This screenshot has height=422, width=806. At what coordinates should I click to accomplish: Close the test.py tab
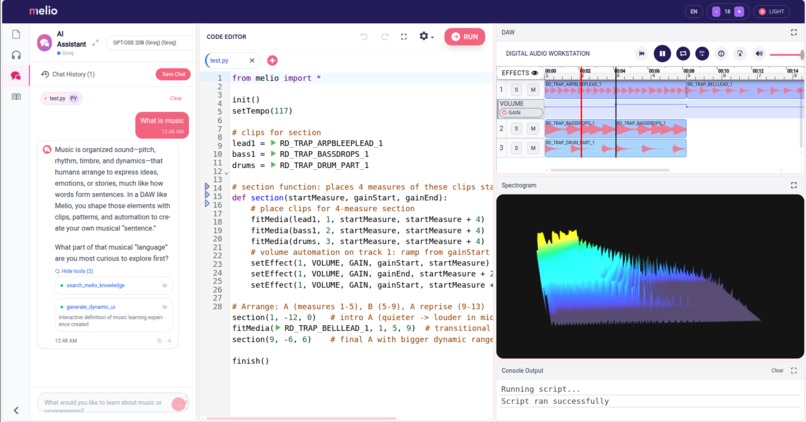(252, 61)
